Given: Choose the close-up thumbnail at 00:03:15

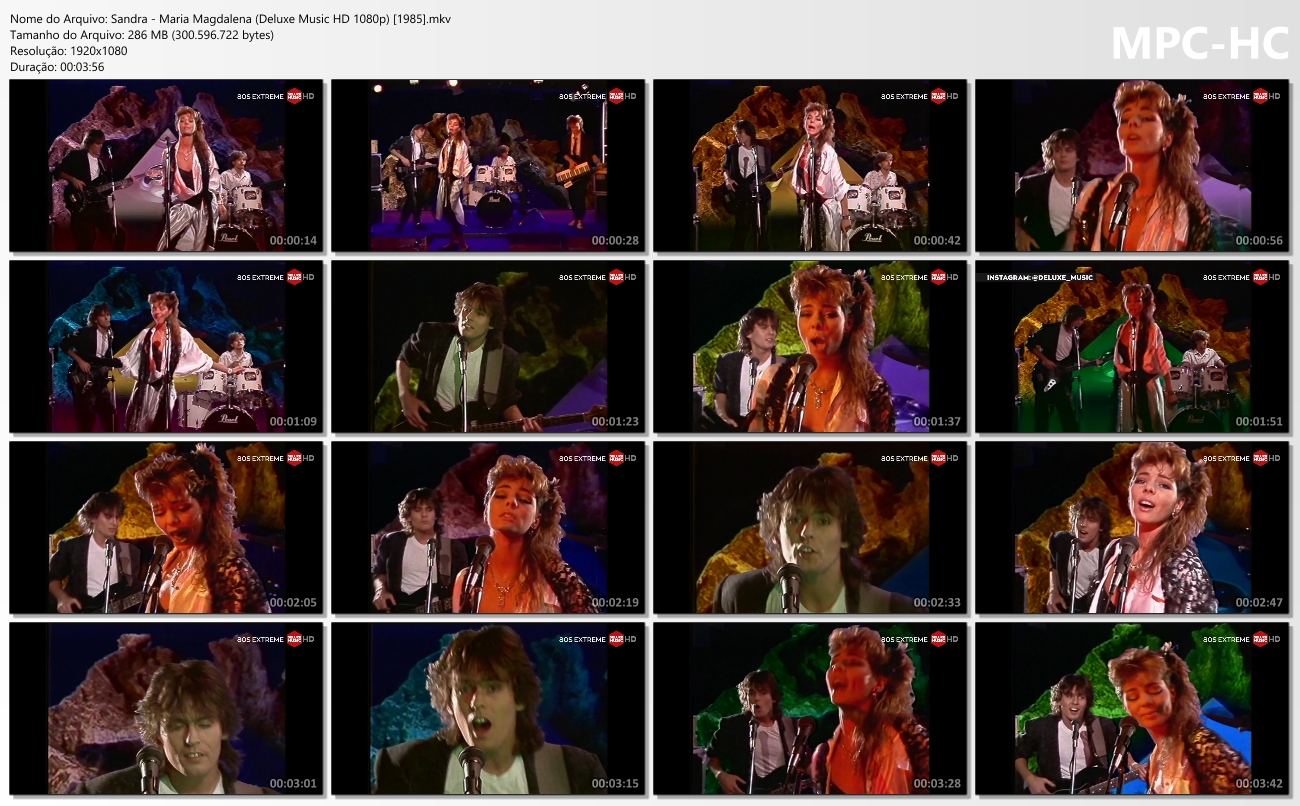Looking at the screenshot, I should (x=488, y=708).
